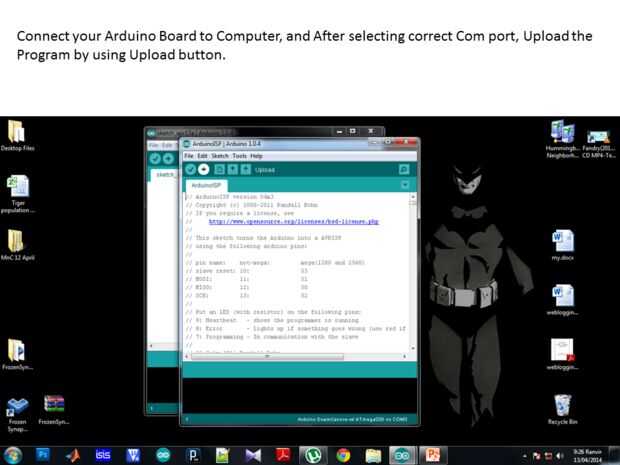The width and height of the screenshot is (620, 465).
Task: Minimize the background Arduino window
Action: coord(339,131)
